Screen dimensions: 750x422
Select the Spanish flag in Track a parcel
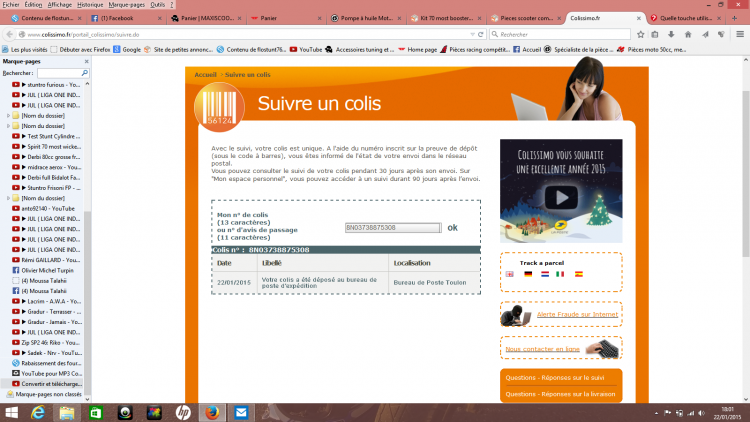pos(579,274)
